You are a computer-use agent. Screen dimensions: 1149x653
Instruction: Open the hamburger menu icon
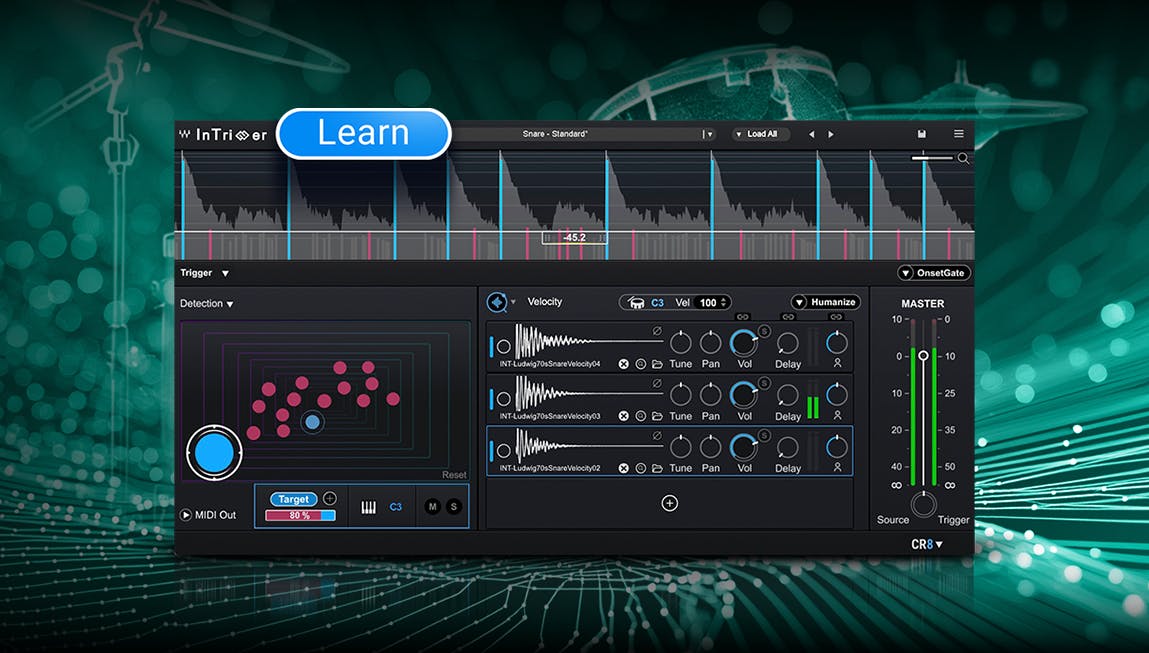[x=958, y=133]
